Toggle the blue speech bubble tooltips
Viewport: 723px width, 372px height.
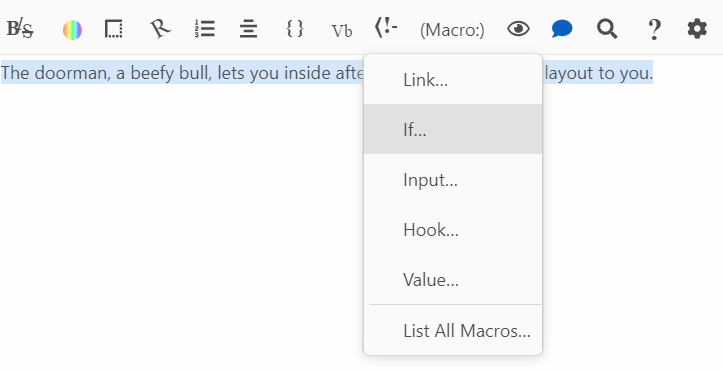[562, 29]
